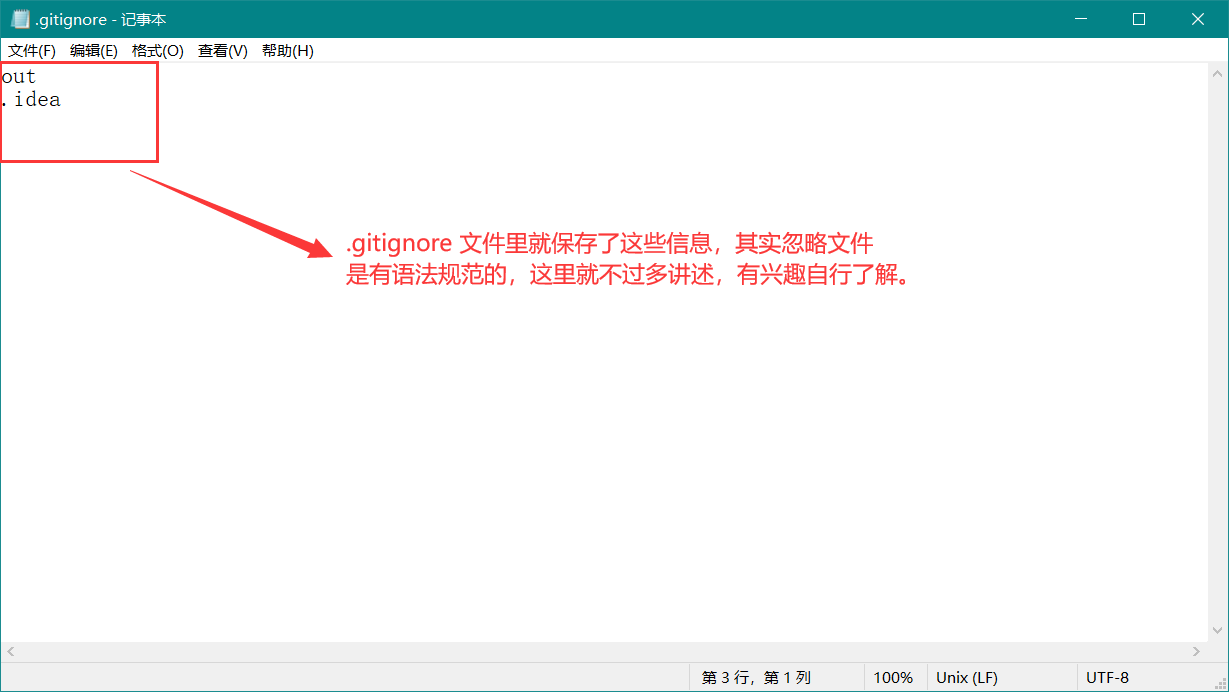This screenshot has width=1229, height=692.
Task: Open the 格式(O) menu
Action: pos(158,51)
